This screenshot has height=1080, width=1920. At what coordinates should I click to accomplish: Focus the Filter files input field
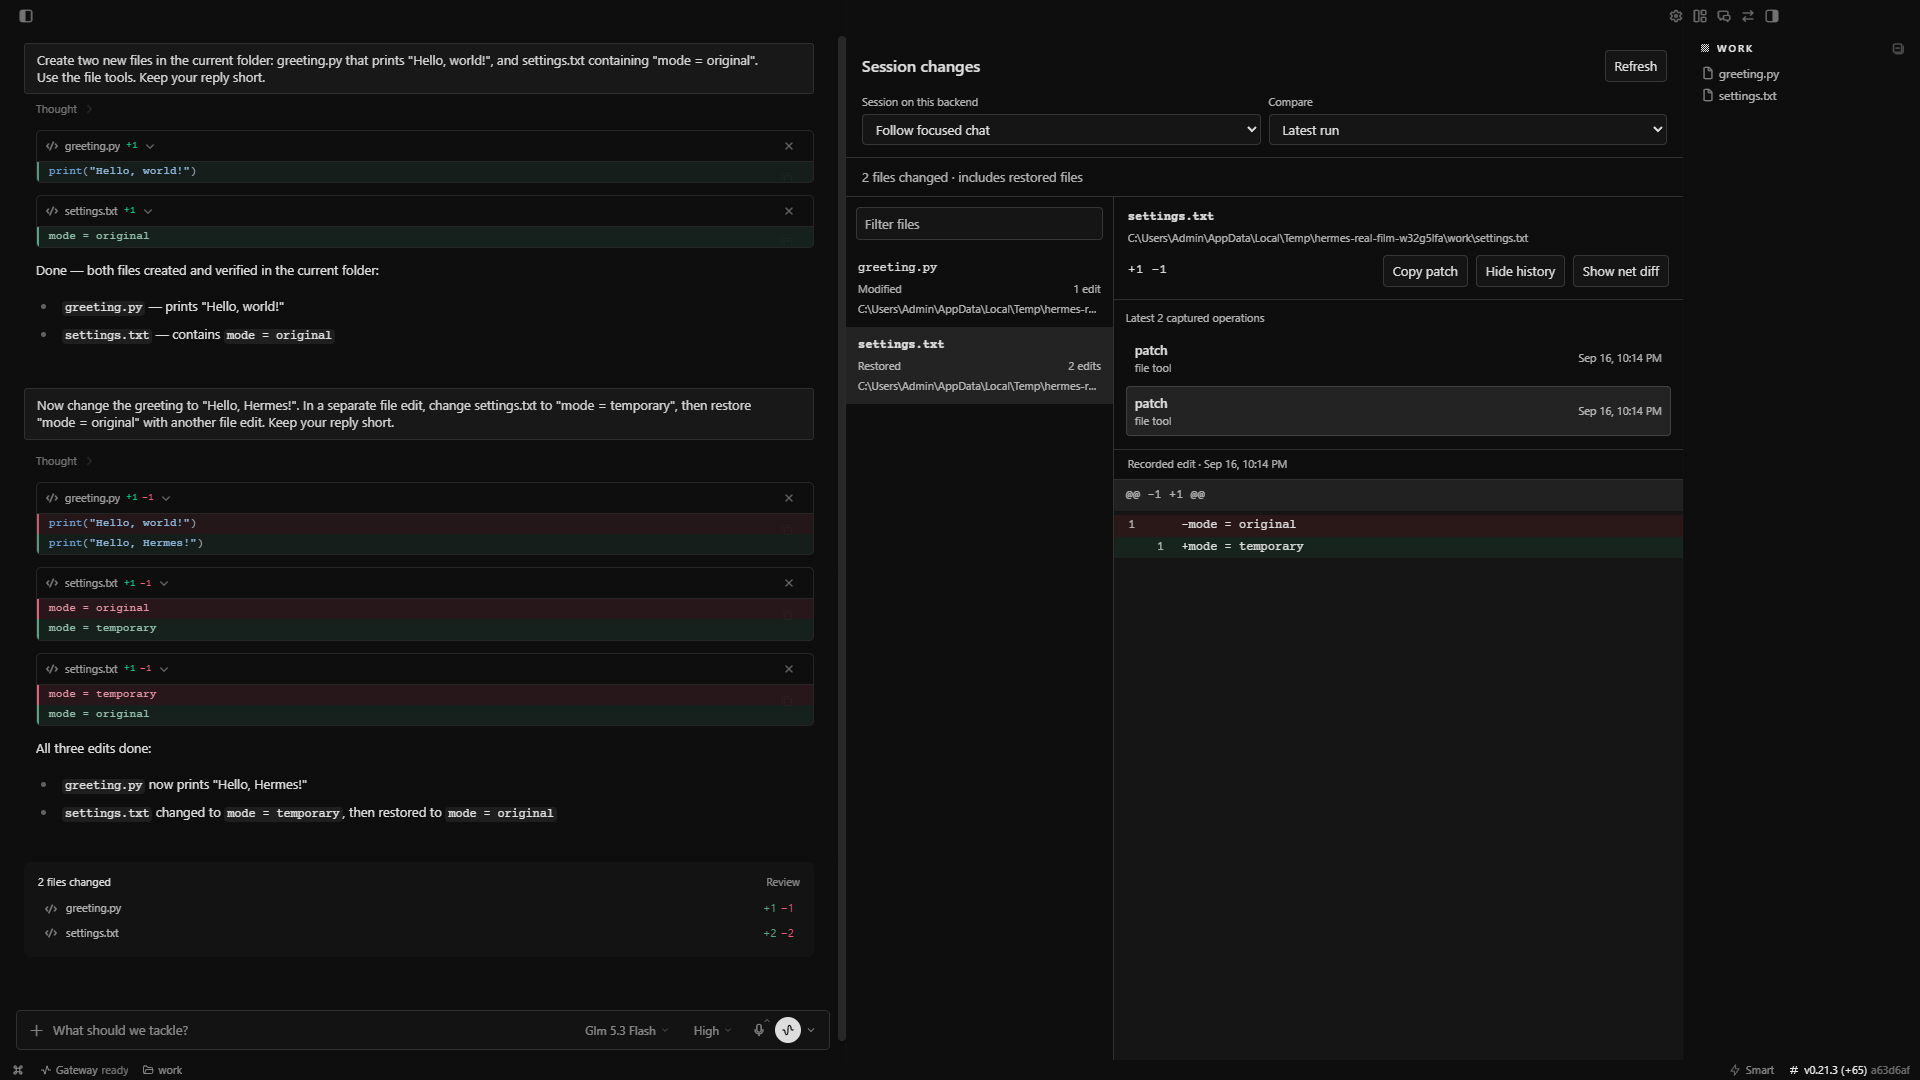979,224
